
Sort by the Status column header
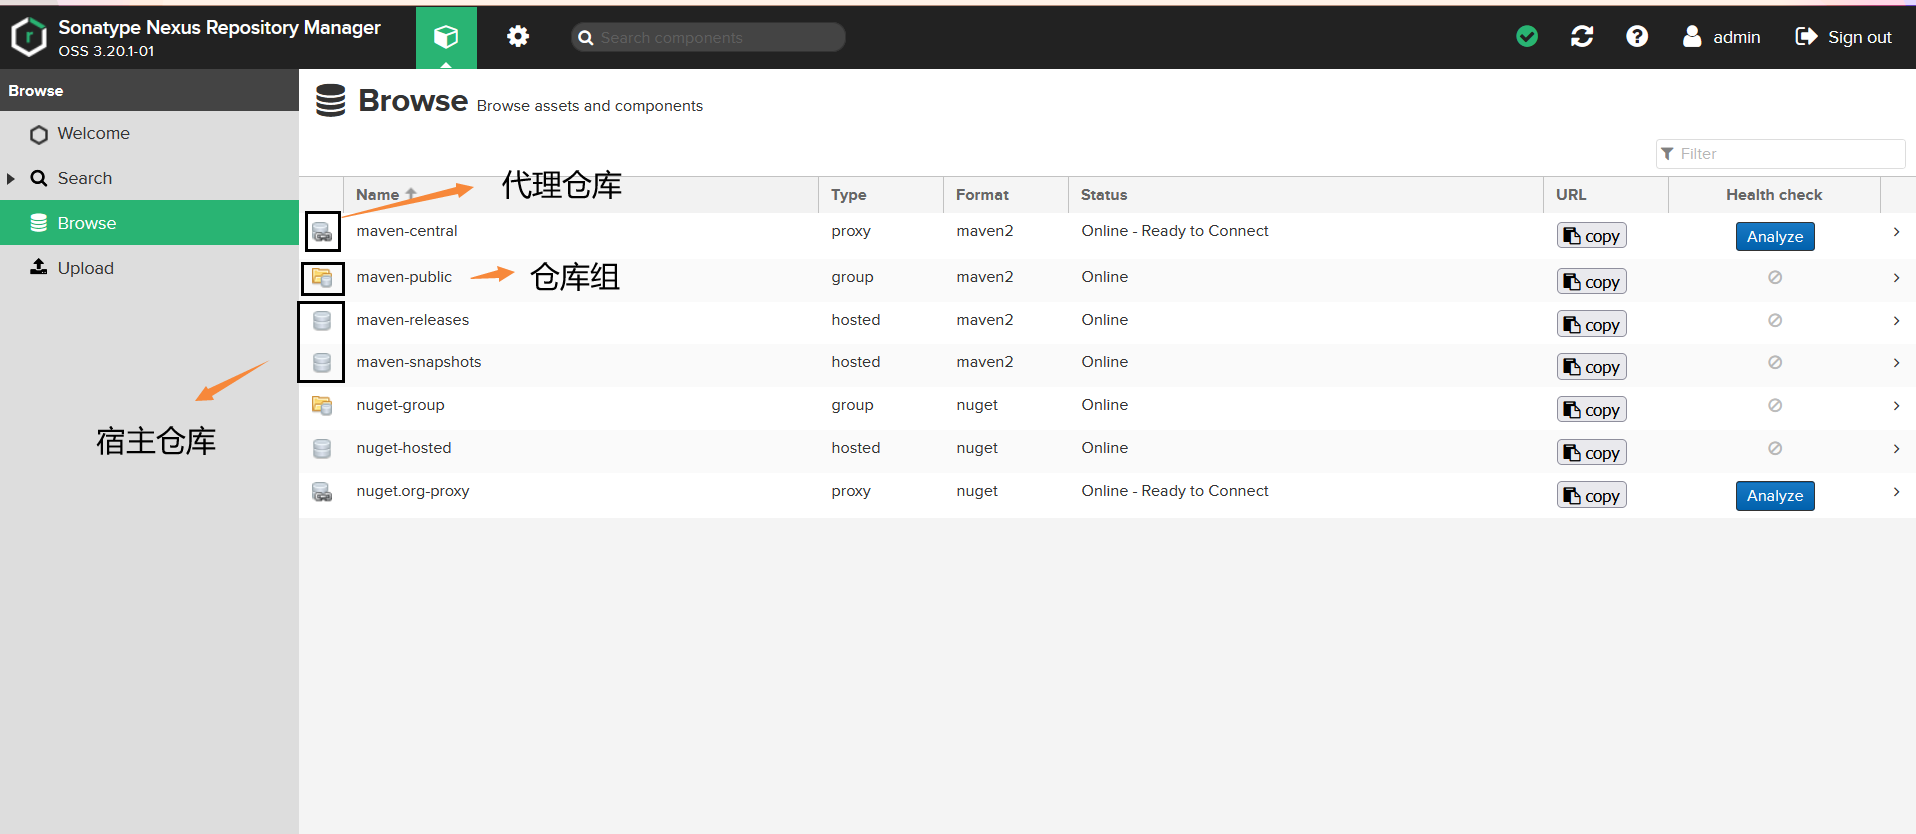coord(1306,195)
